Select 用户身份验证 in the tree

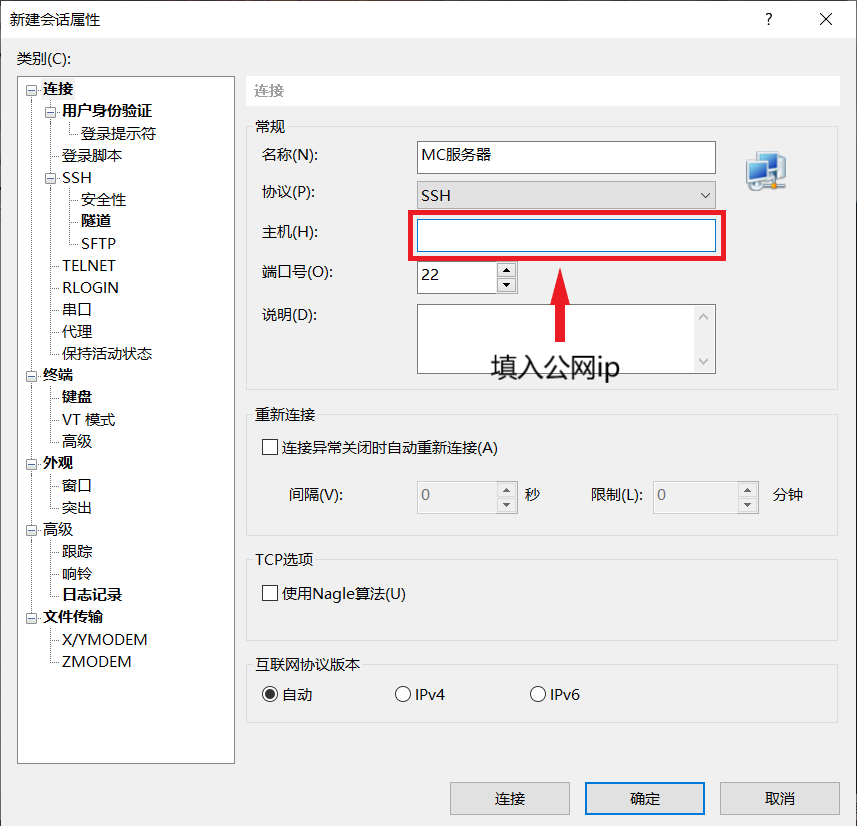pyautogui.click(x=107, y=111)
